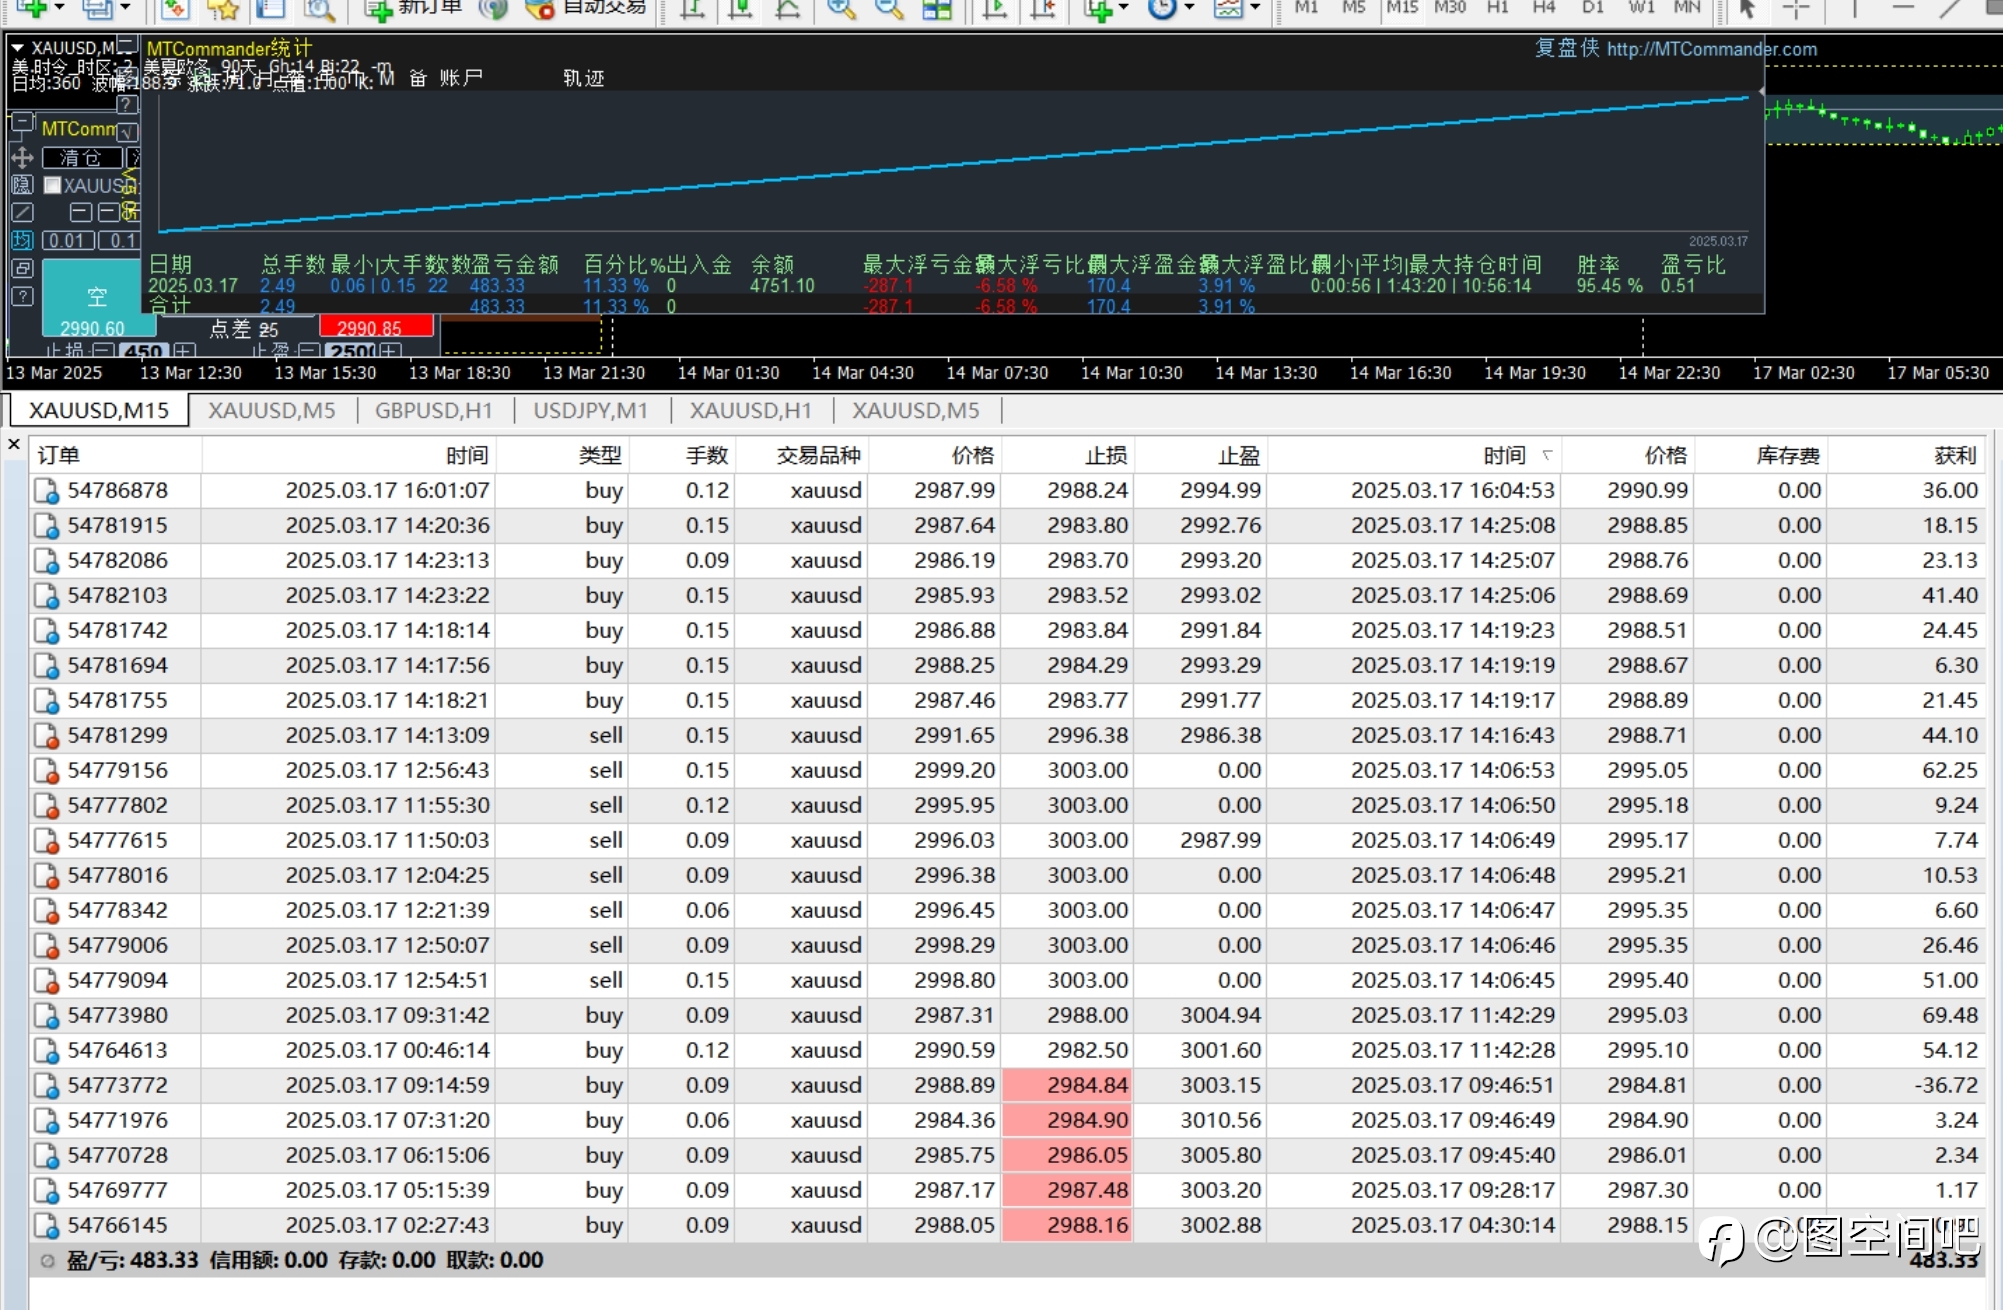Close the terminal panel with X
Screen dimensions: 2003x1310
point(14,444)
